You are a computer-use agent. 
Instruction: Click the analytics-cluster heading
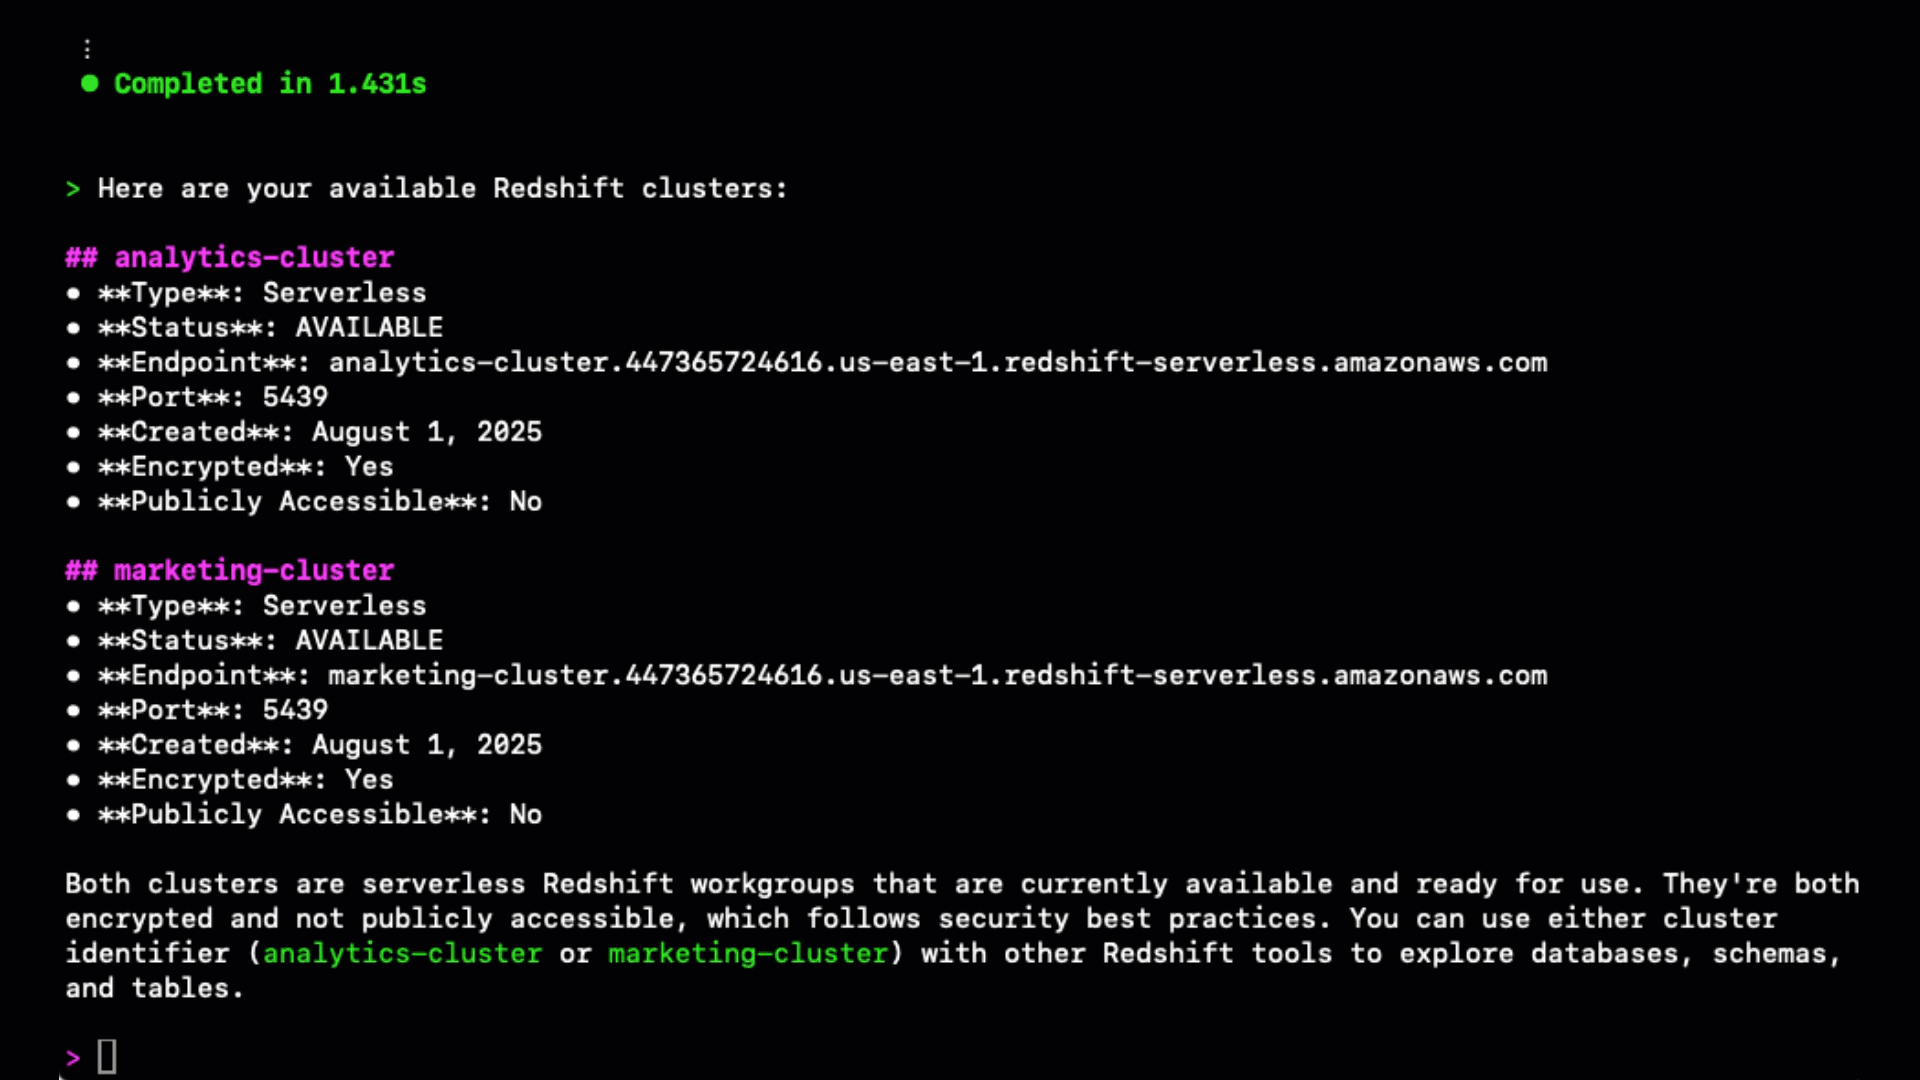click(254, 257)
